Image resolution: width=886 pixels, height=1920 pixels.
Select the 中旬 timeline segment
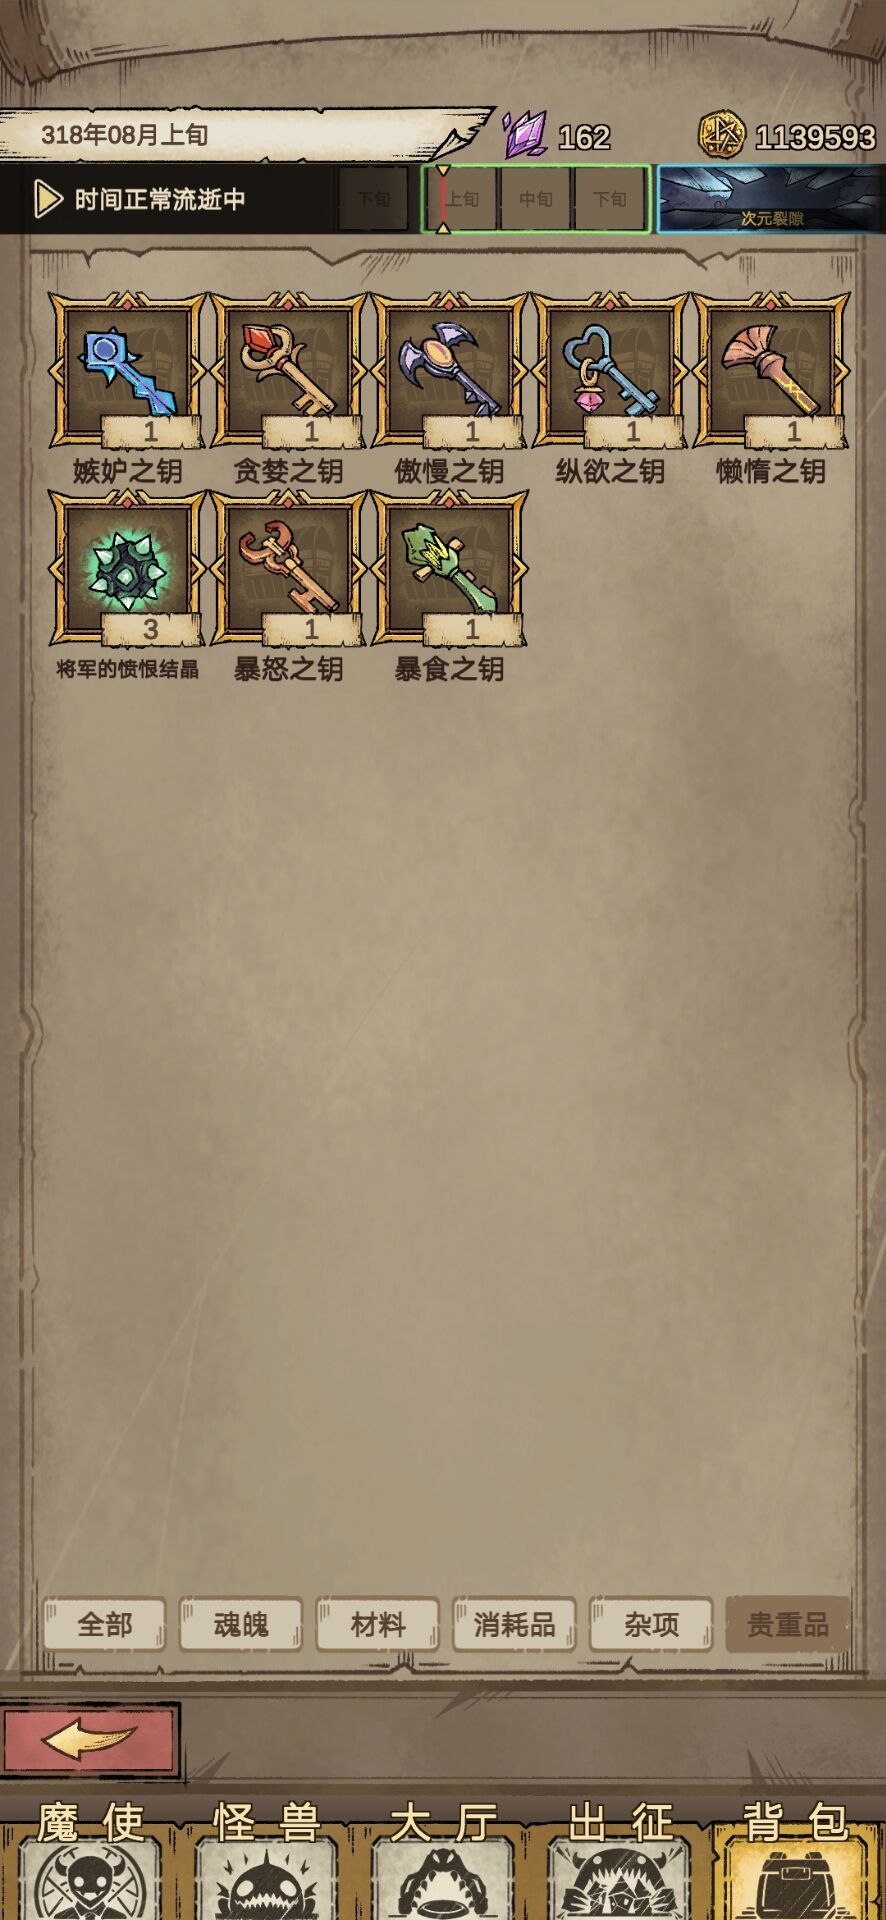(536, 199)
